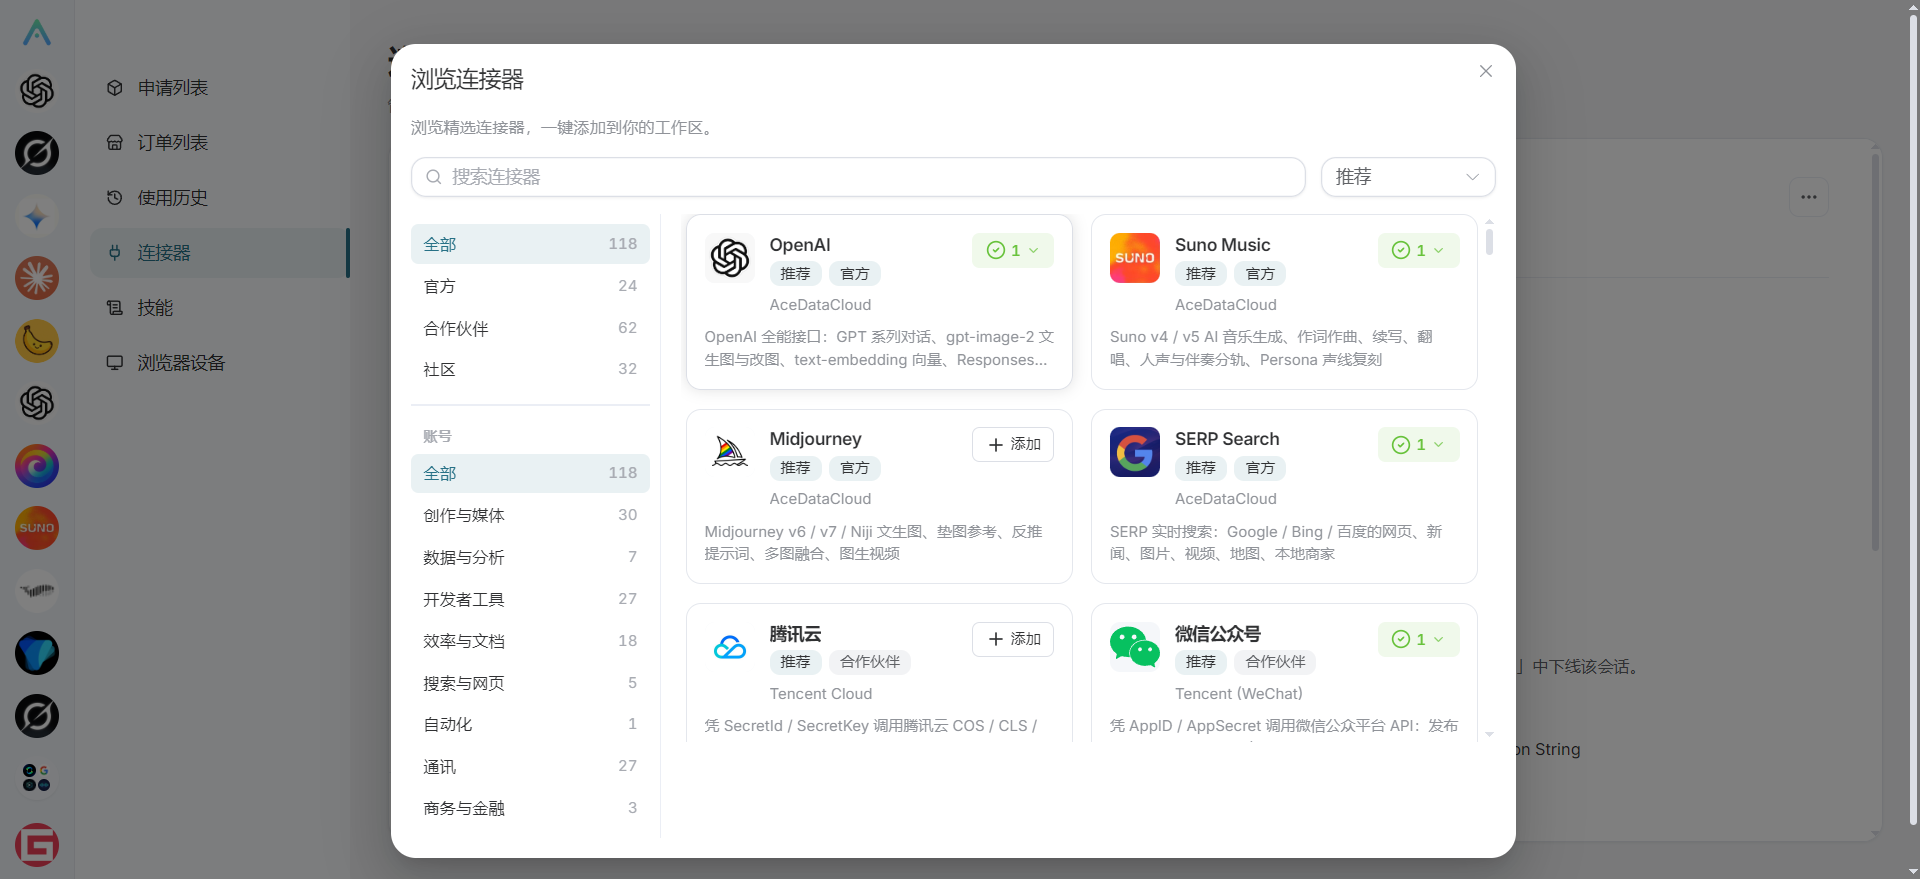Image resolution: width=1920 pixels, height=879 pixels.
Task: Focus the 搜索连接器 search field
Action: (x=858, y=177)
